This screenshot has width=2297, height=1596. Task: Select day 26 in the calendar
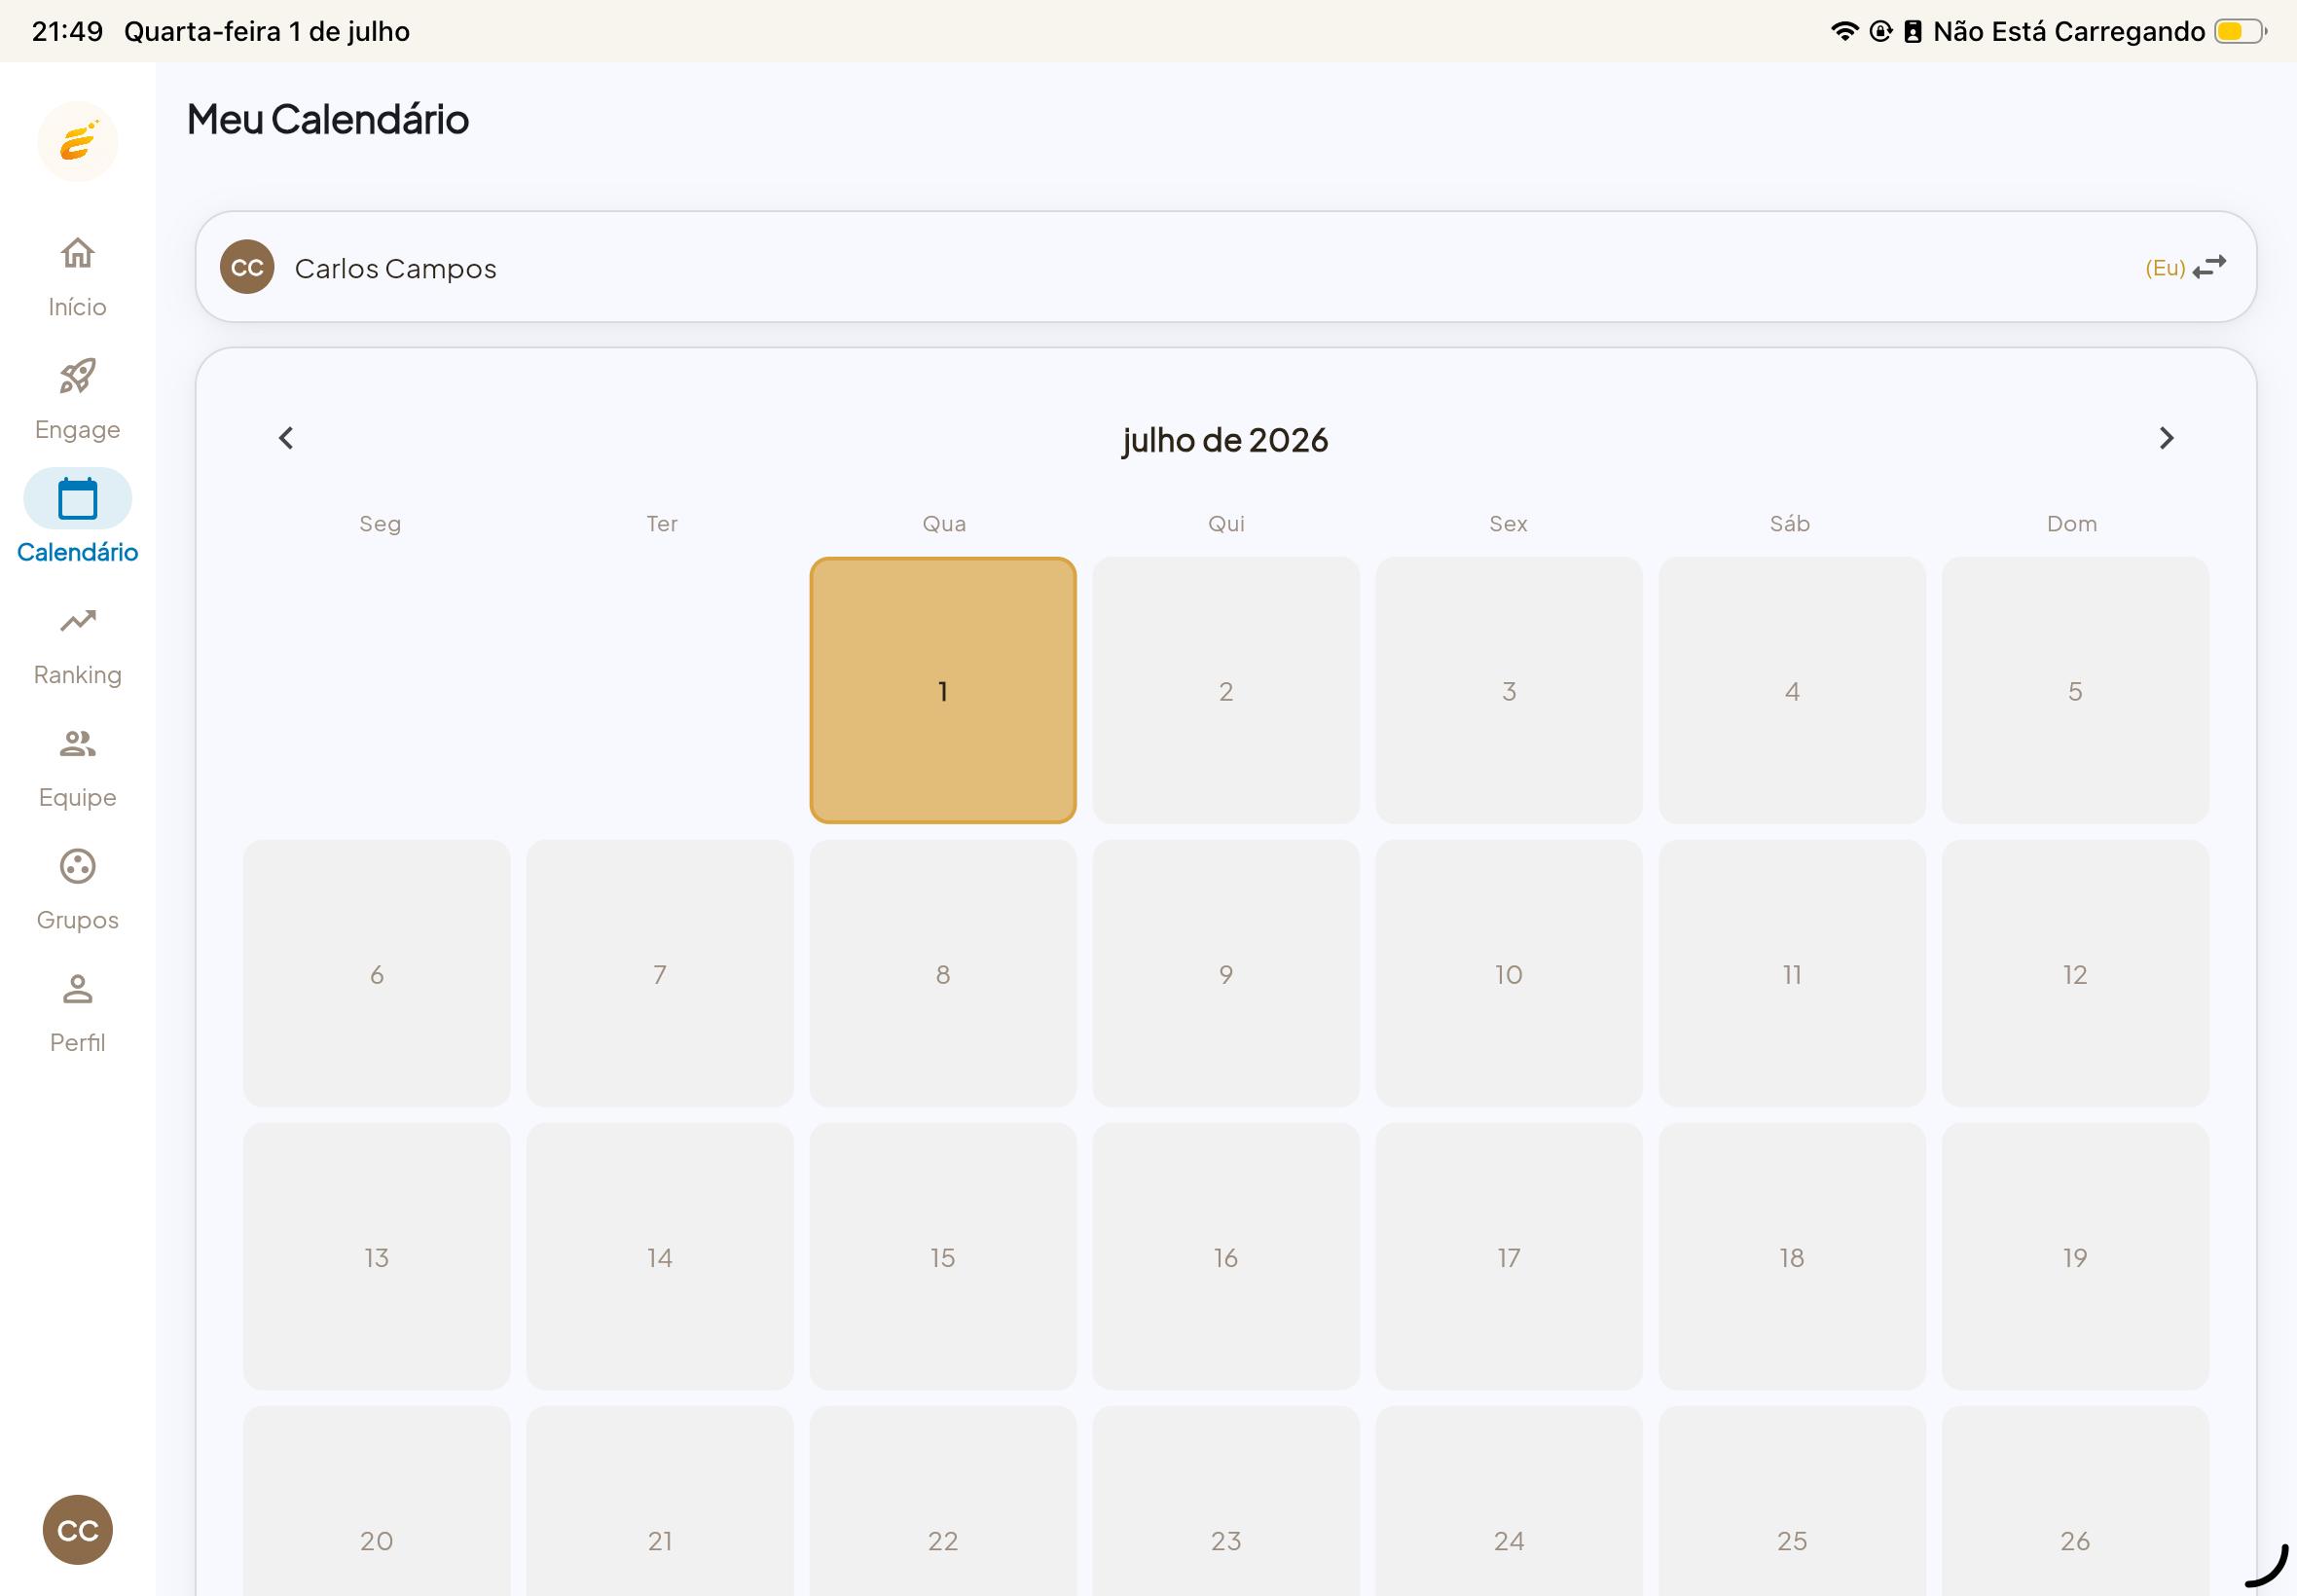2075,1501
